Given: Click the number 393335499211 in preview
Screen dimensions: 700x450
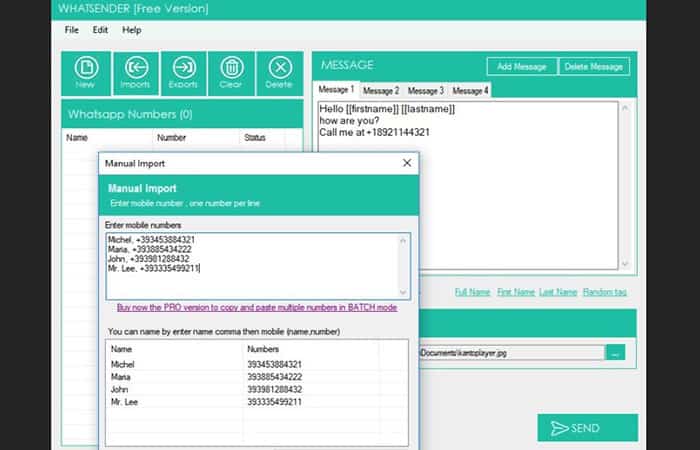Looking at the screenshot, I should [275, 402].
